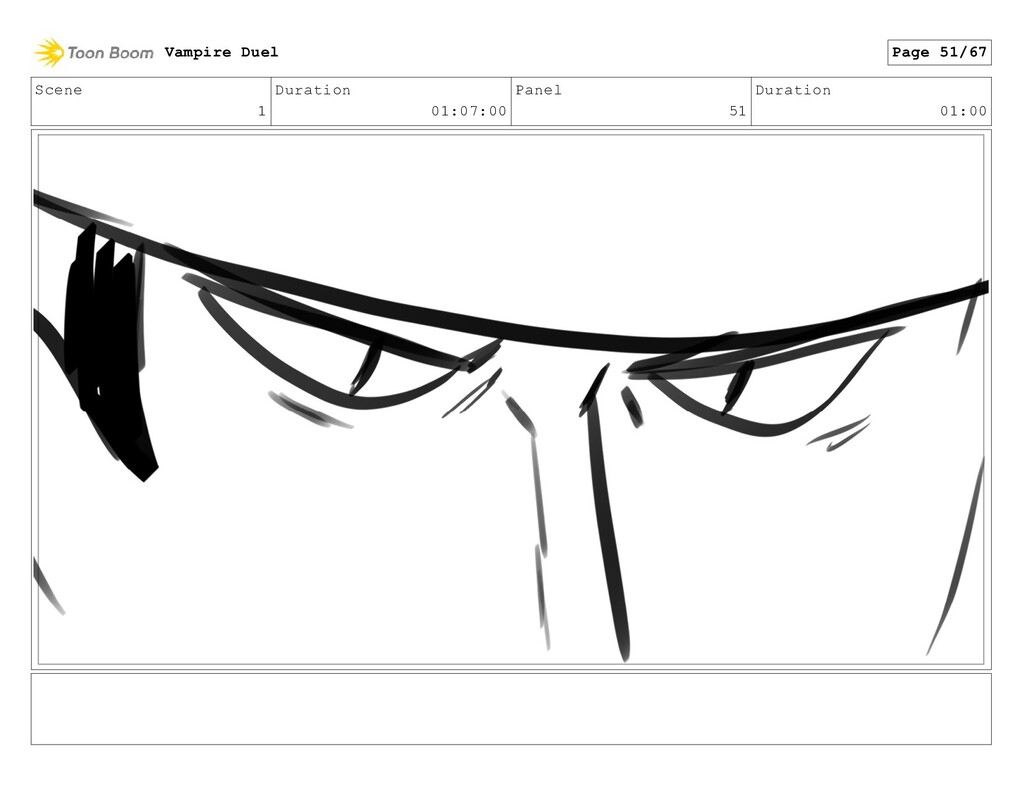Click the storyboard panel drawing of the eyes
The width and height of the screenshot is (1024, 791).
click(x=511, y=400)
